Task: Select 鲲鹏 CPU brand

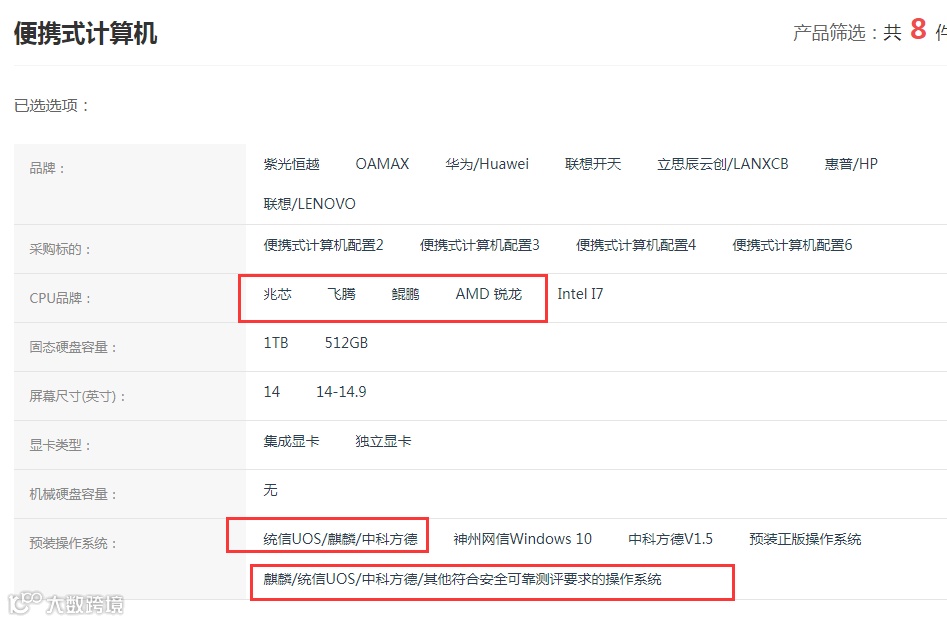Action: pos(405,294)
